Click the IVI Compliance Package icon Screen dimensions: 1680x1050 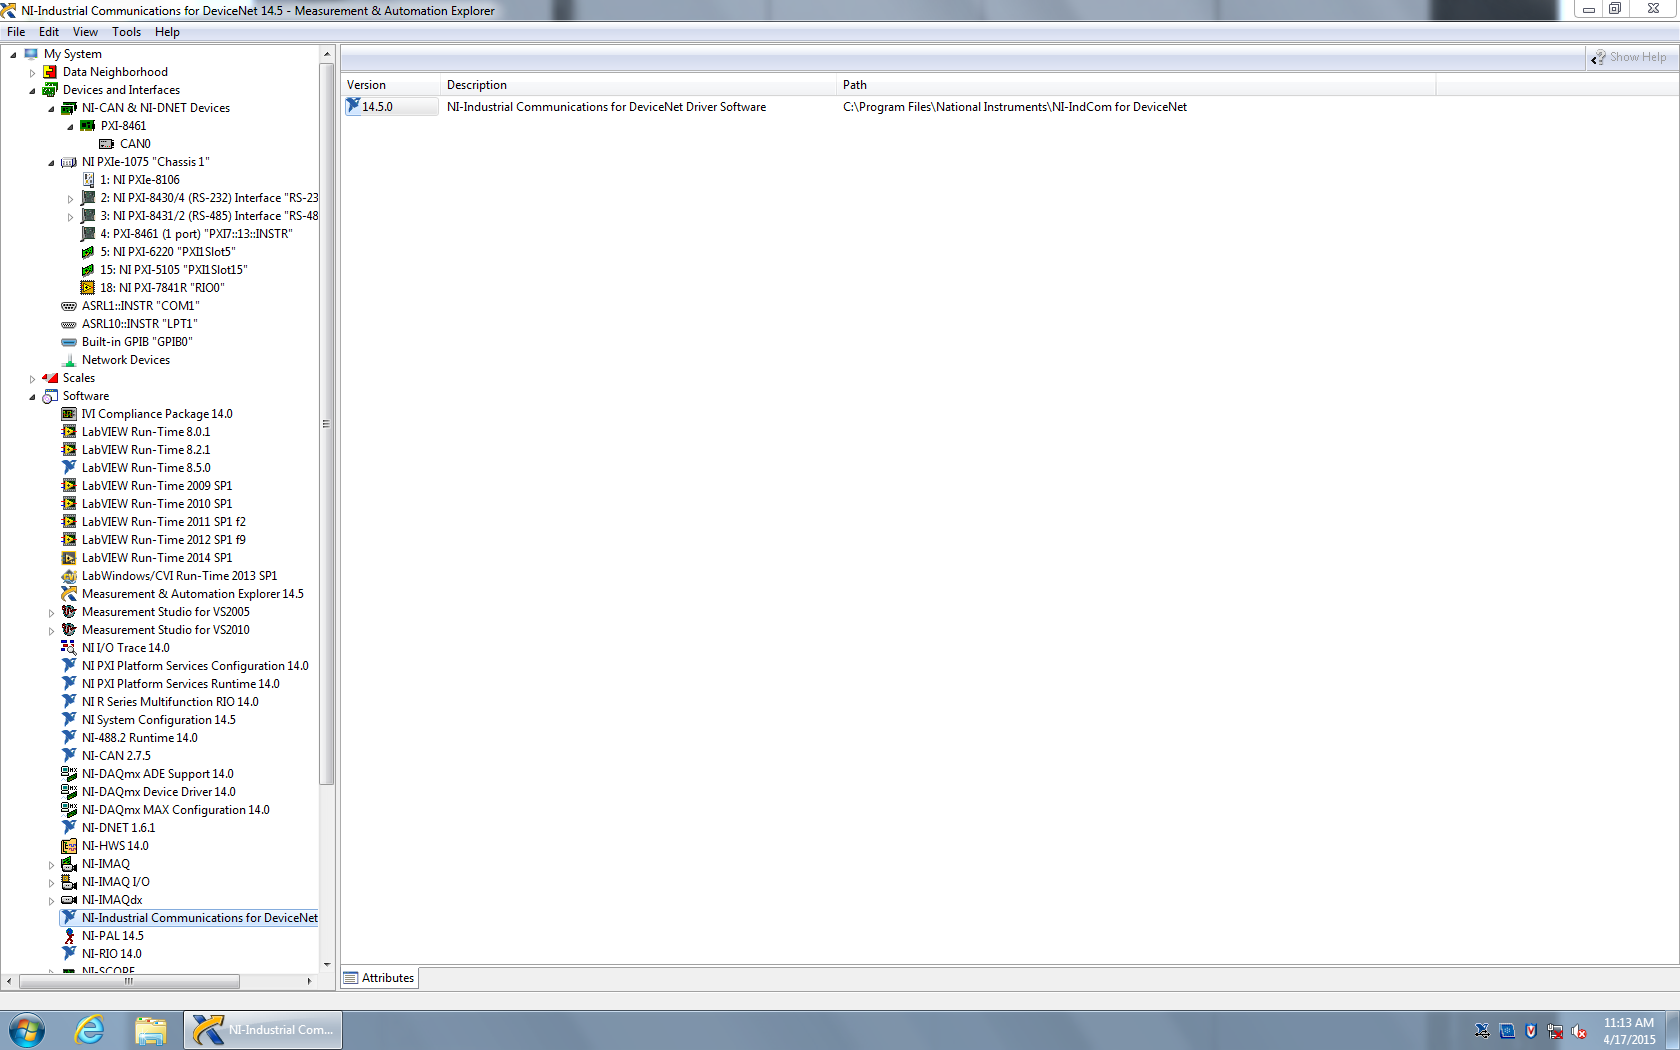point(69,414)
